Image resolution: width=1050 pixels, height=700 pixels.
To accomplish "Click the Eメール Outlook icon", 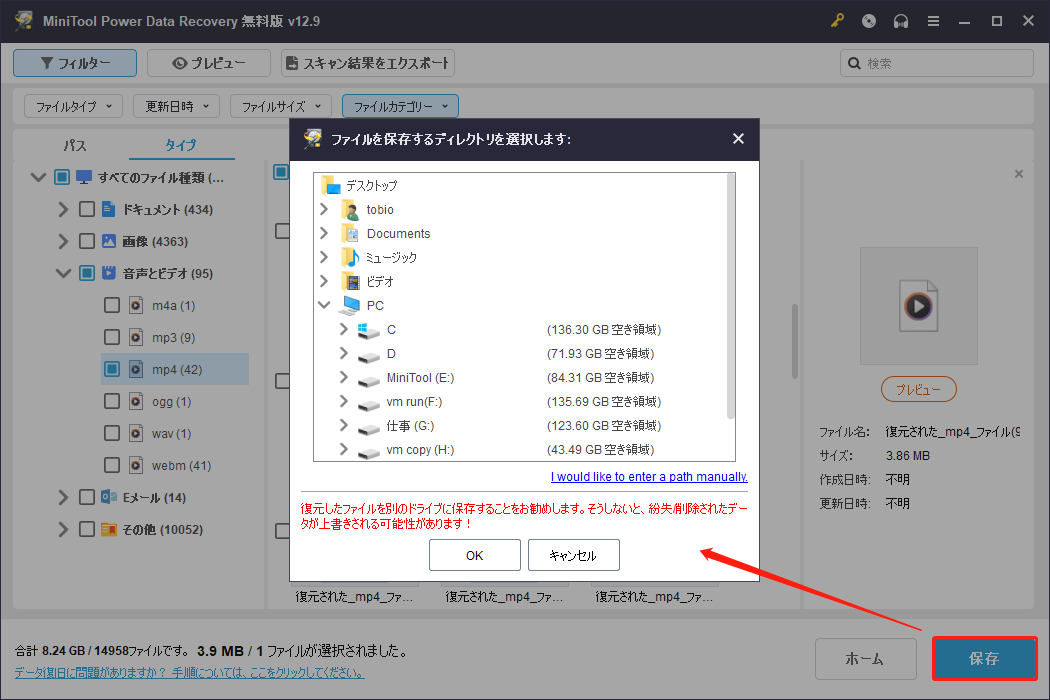I will pyautogui.click(x=108, y=497).
